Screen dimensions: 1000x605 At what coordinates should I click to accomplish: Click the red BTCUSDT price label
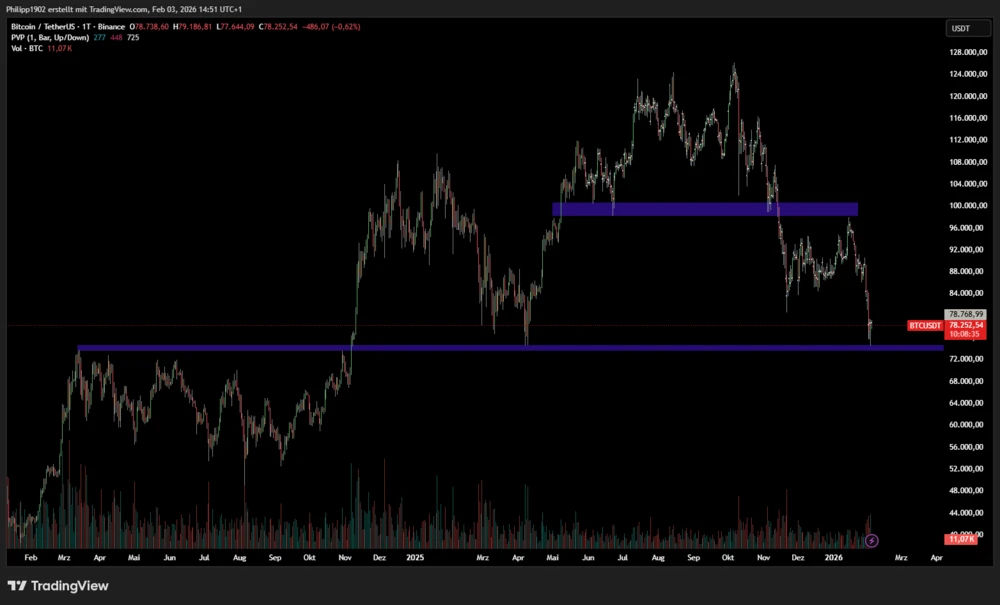pyautogui.click(x=925, y=326)
